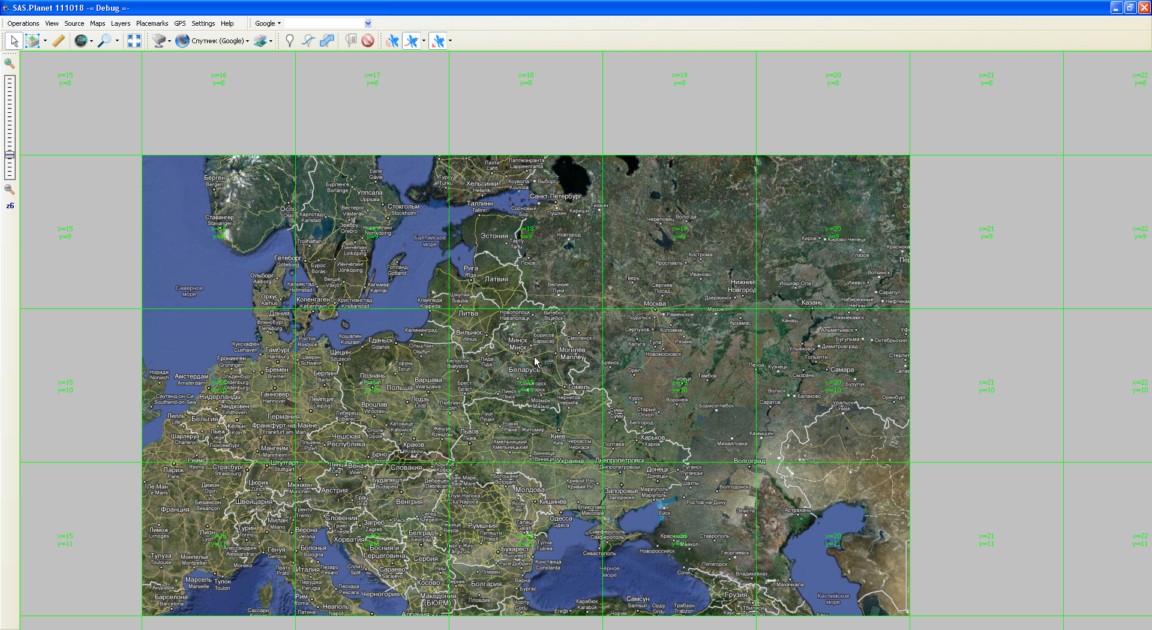
Task: Click the search go button
Action: click(x=368, y=23)
